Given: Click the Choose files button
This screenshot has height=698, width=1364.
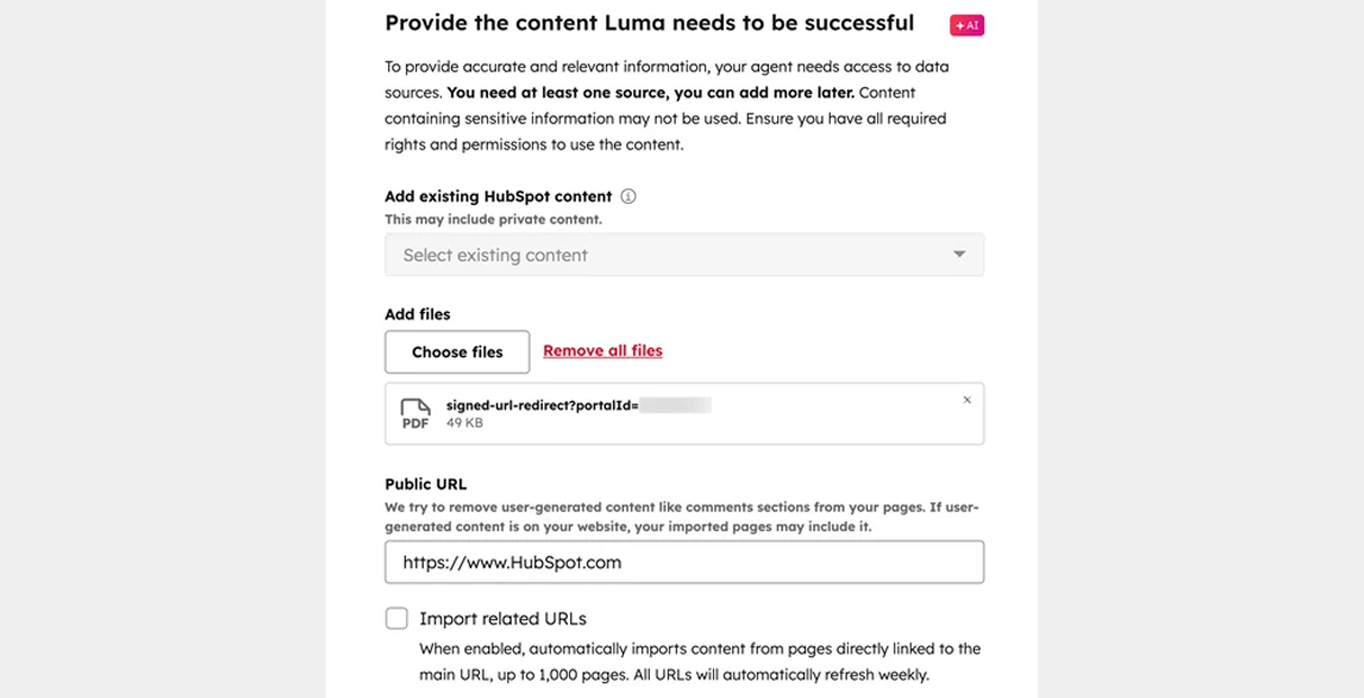Looking at the screenshot, I should 456,352.
